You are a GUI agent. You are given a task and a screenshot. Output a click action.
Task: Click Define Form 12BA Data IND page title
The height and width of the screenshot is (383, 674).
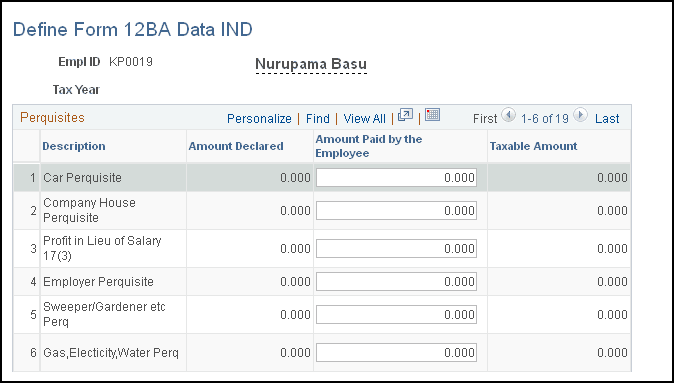point(133,29)
